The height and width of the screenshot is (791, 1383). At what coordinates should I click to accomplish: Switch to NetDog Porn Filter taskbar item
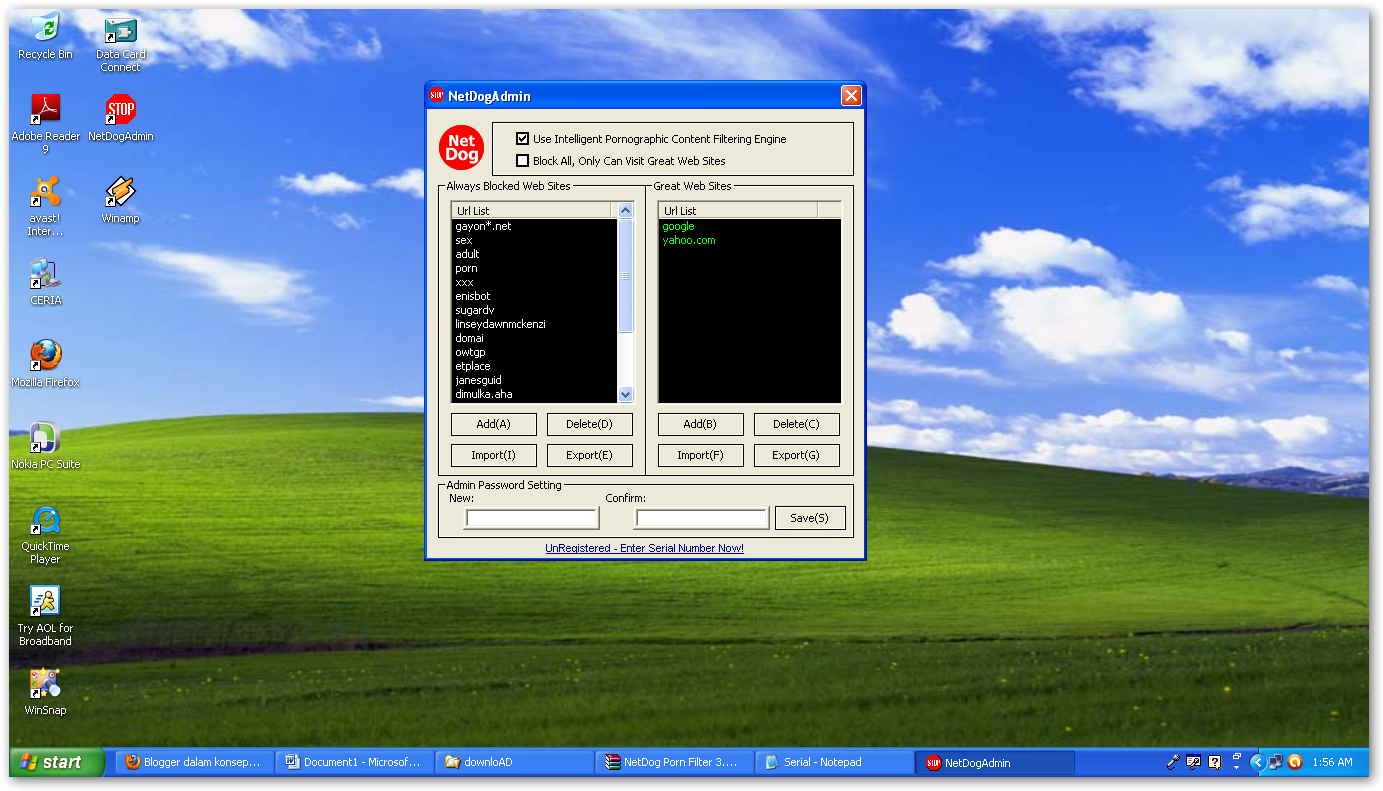click(x=674, y=762)
